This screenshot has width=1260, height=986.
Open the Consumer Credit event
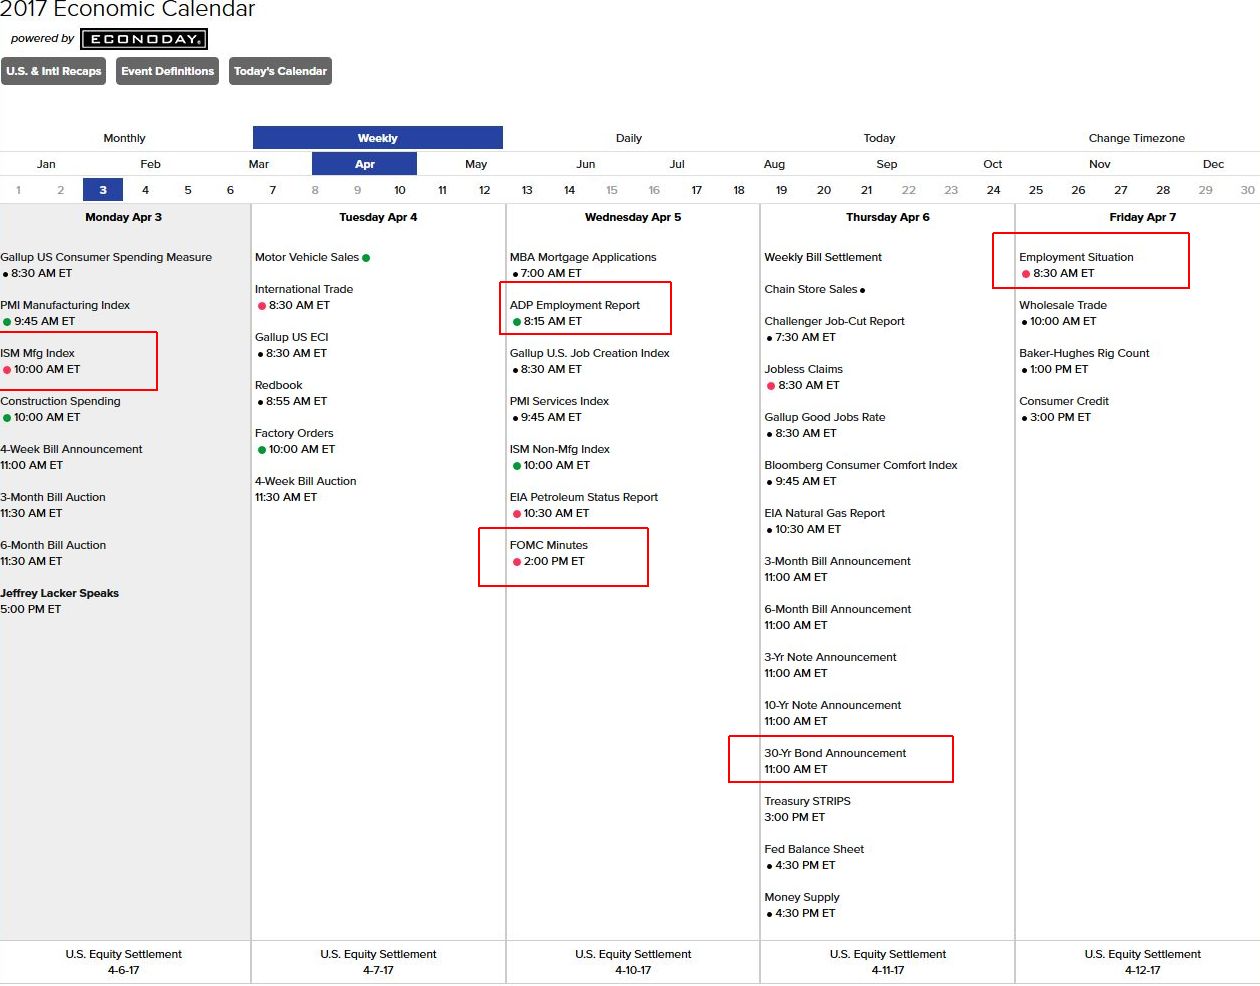coord(1064,401)
